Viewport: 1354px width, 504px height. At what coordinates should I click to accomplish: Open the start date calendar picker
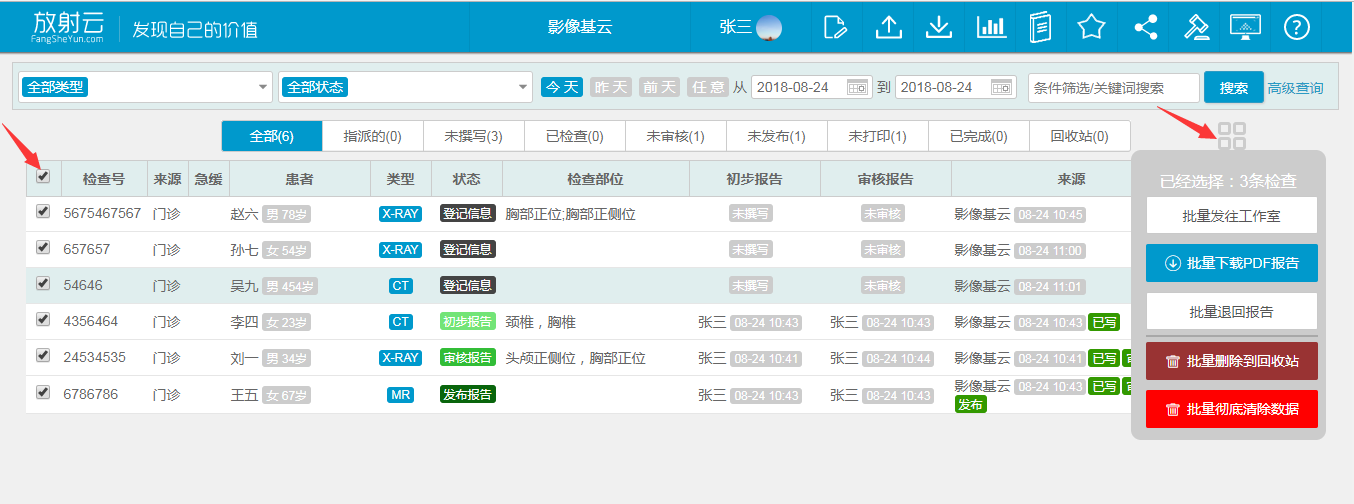[857, 87]
